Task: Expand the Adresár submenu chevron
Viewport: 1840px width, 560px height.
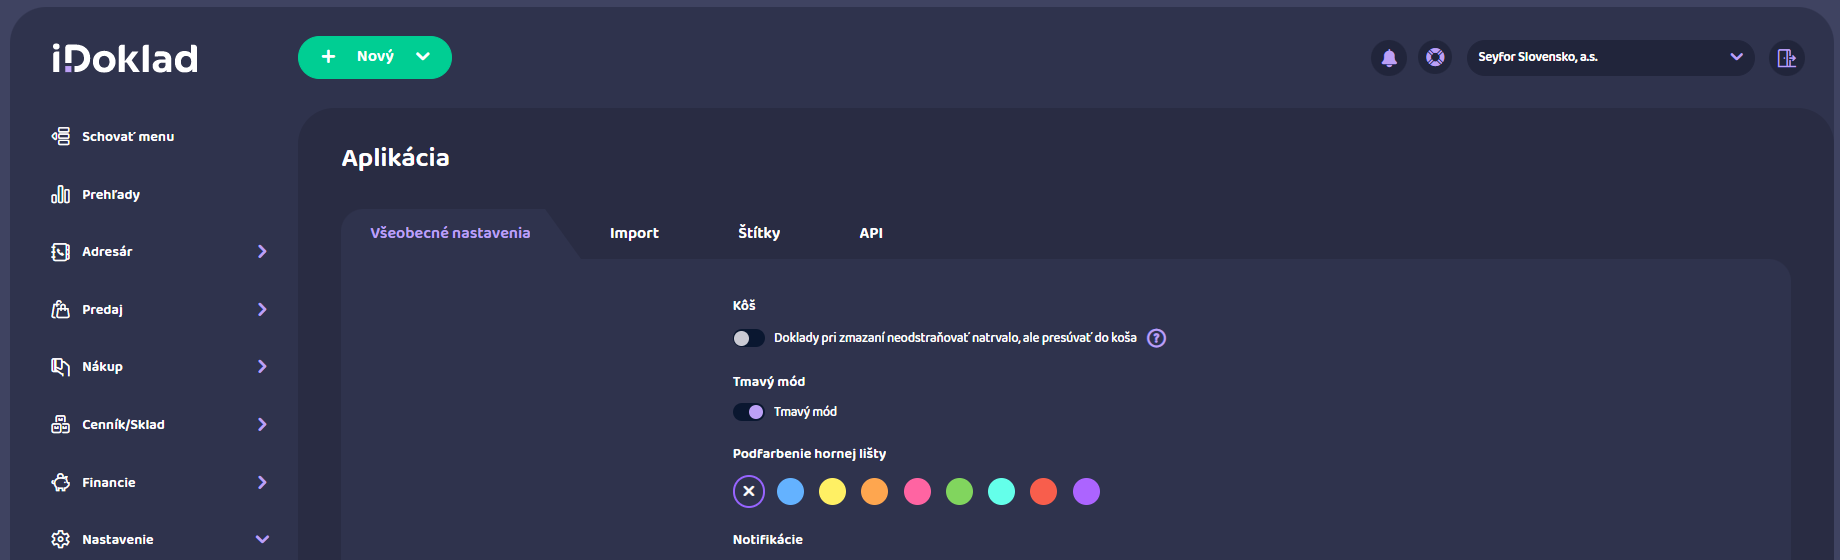Action: point(262,252)
